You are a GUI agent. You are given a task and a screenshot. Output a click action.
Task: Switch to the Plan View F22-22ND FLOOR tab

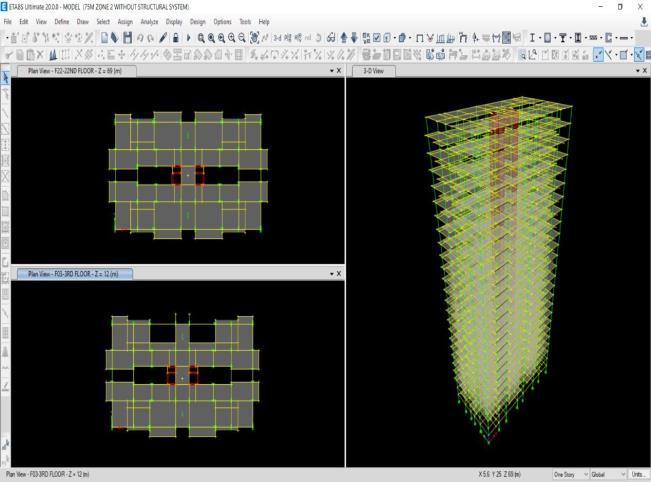pos(76,71)
